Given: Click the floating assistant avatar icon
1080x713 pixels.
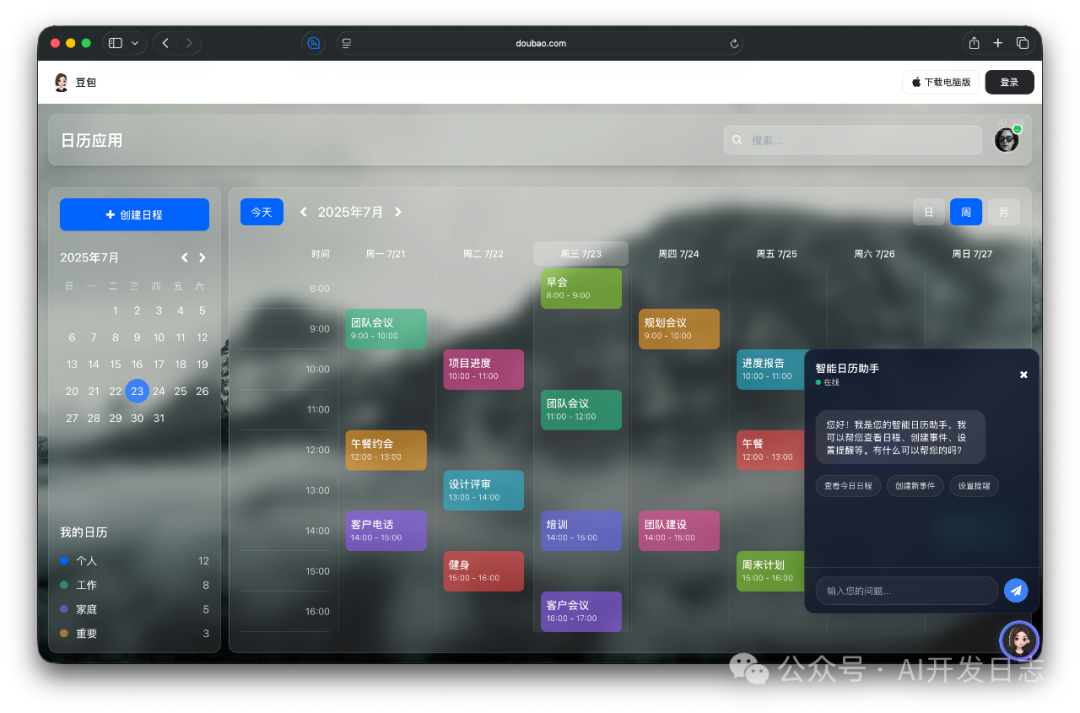Looking at the screenshot, I should tap(1019, 640).
